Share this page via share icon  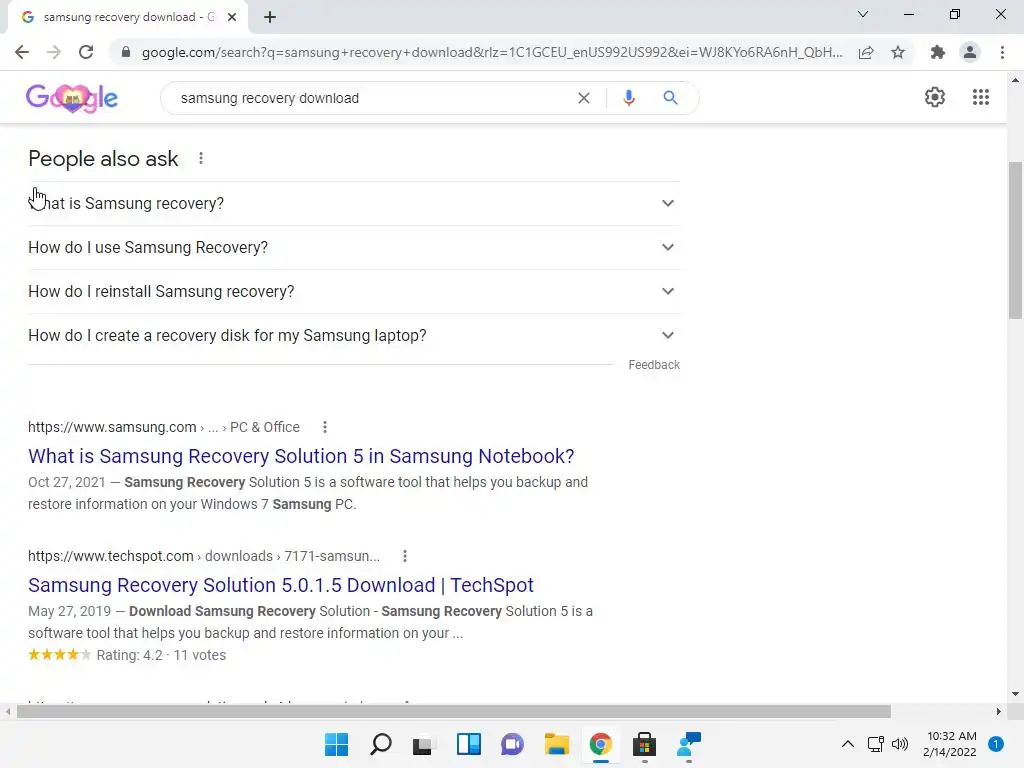[x=866, y=52]
